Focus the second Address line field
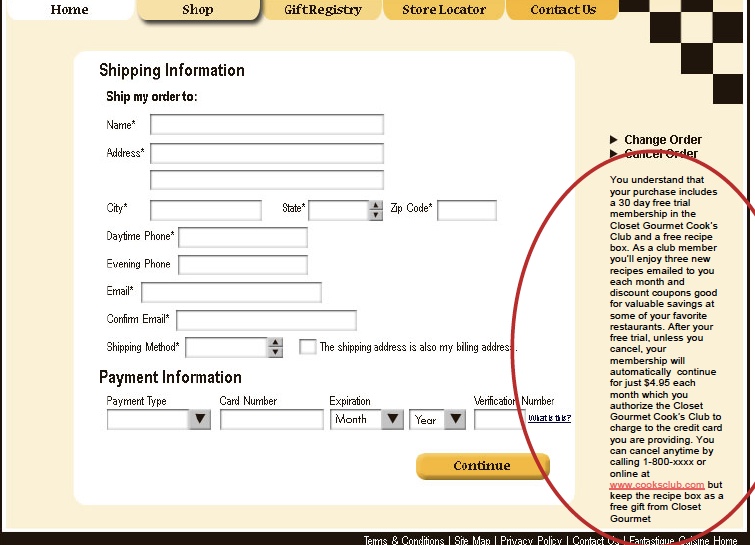 (267, 180)
